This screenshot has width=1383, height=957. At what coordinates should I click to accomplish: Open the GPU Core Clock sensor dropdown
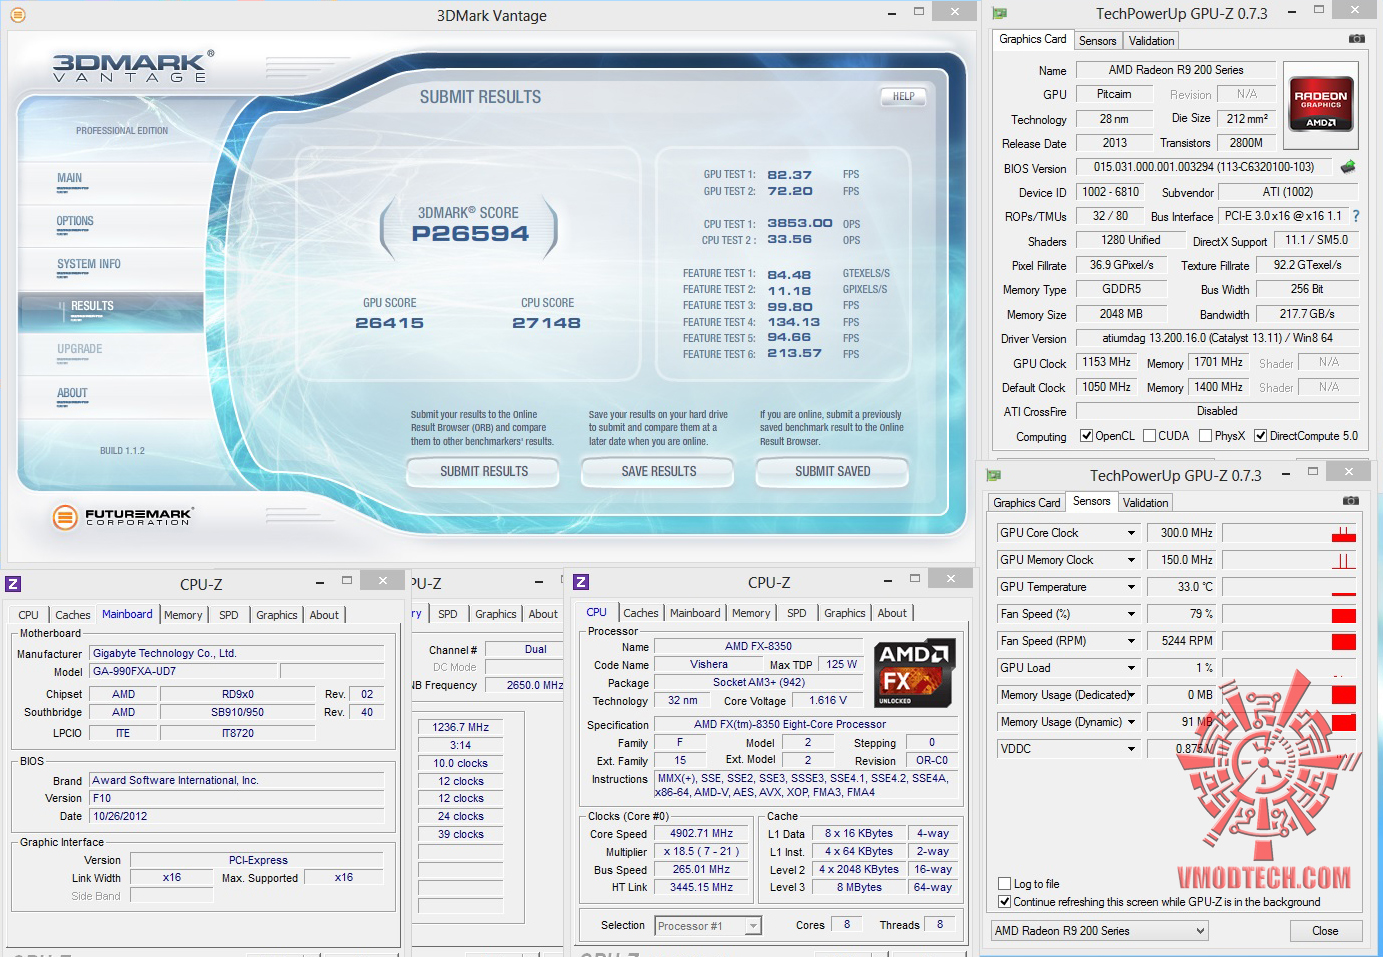(1131, 533)
